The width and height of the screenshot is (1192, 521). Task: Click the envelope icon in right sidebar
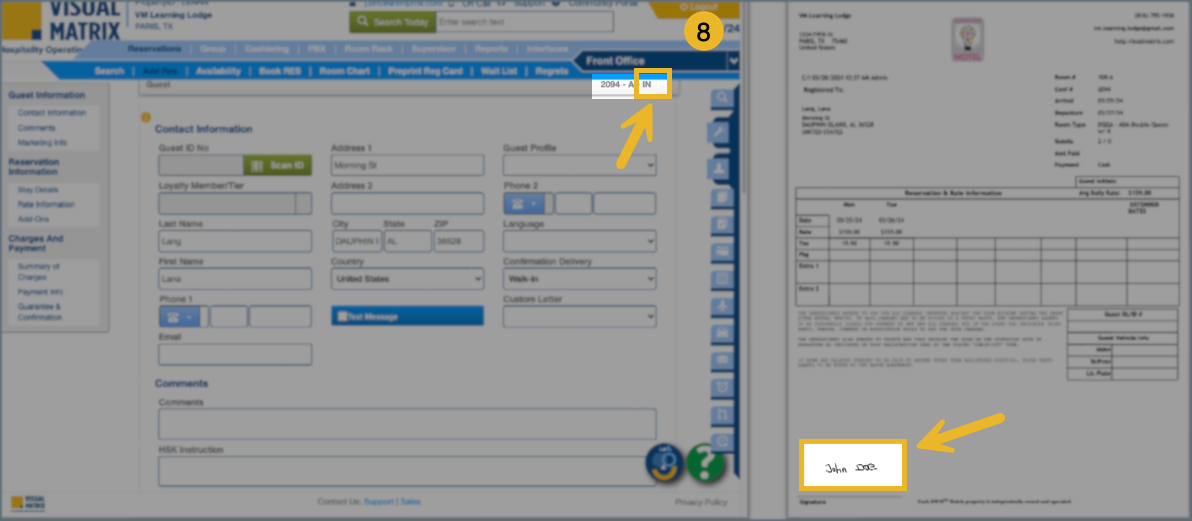pos(722,359)
